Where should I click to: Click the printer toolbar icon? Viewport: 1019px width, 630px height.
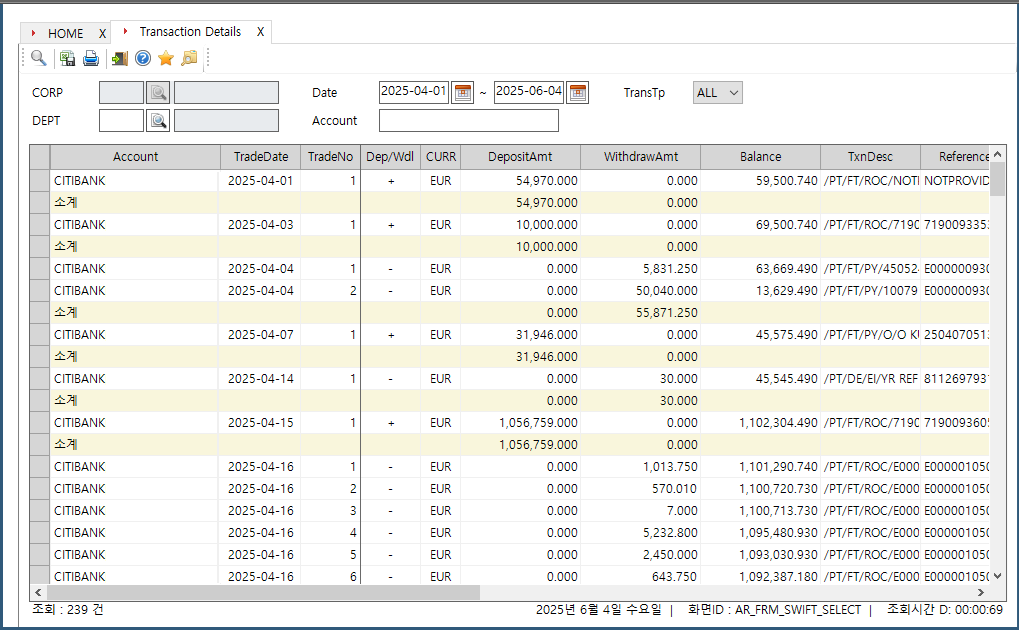click(x=91, y=59)
